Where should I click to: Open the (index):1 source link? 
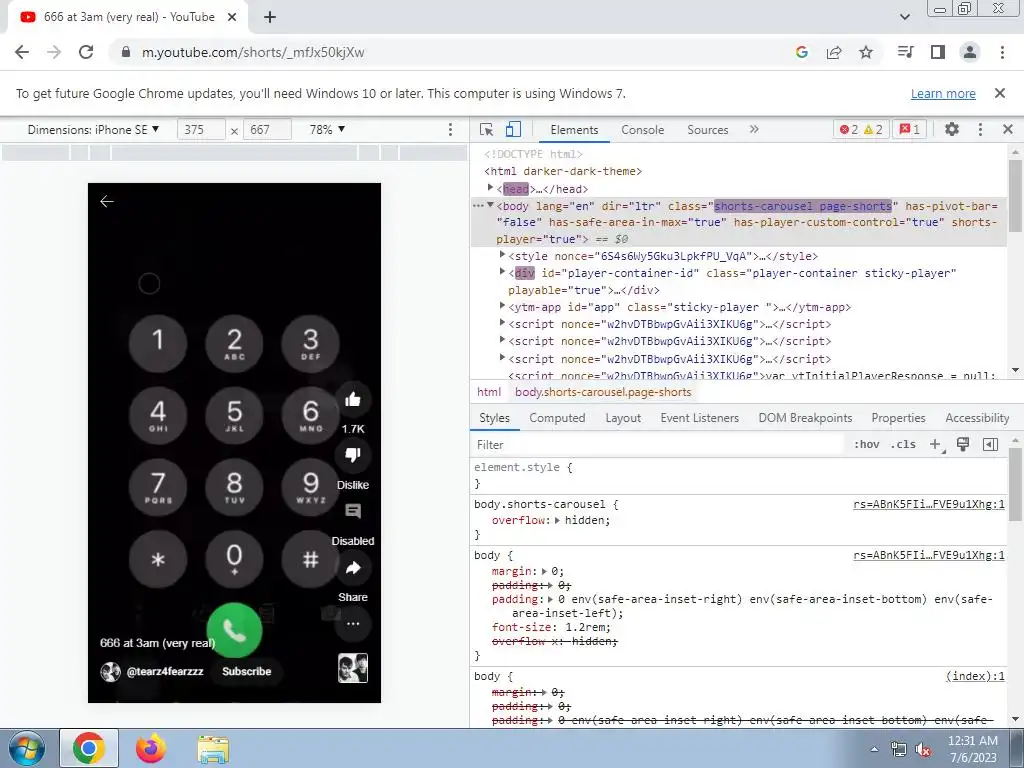point(975,676)
